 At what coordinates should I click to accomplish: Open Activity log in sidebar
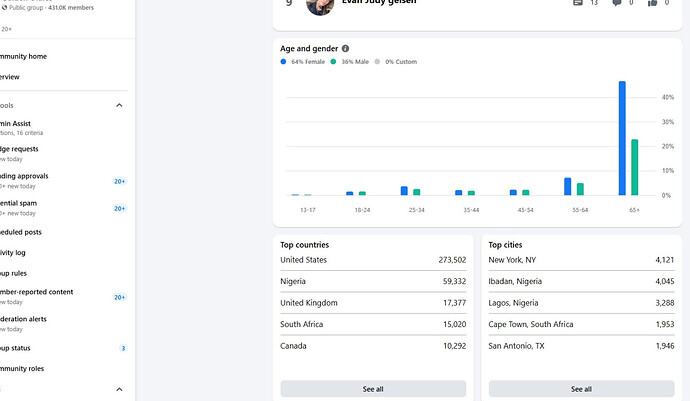click(14, 253)
